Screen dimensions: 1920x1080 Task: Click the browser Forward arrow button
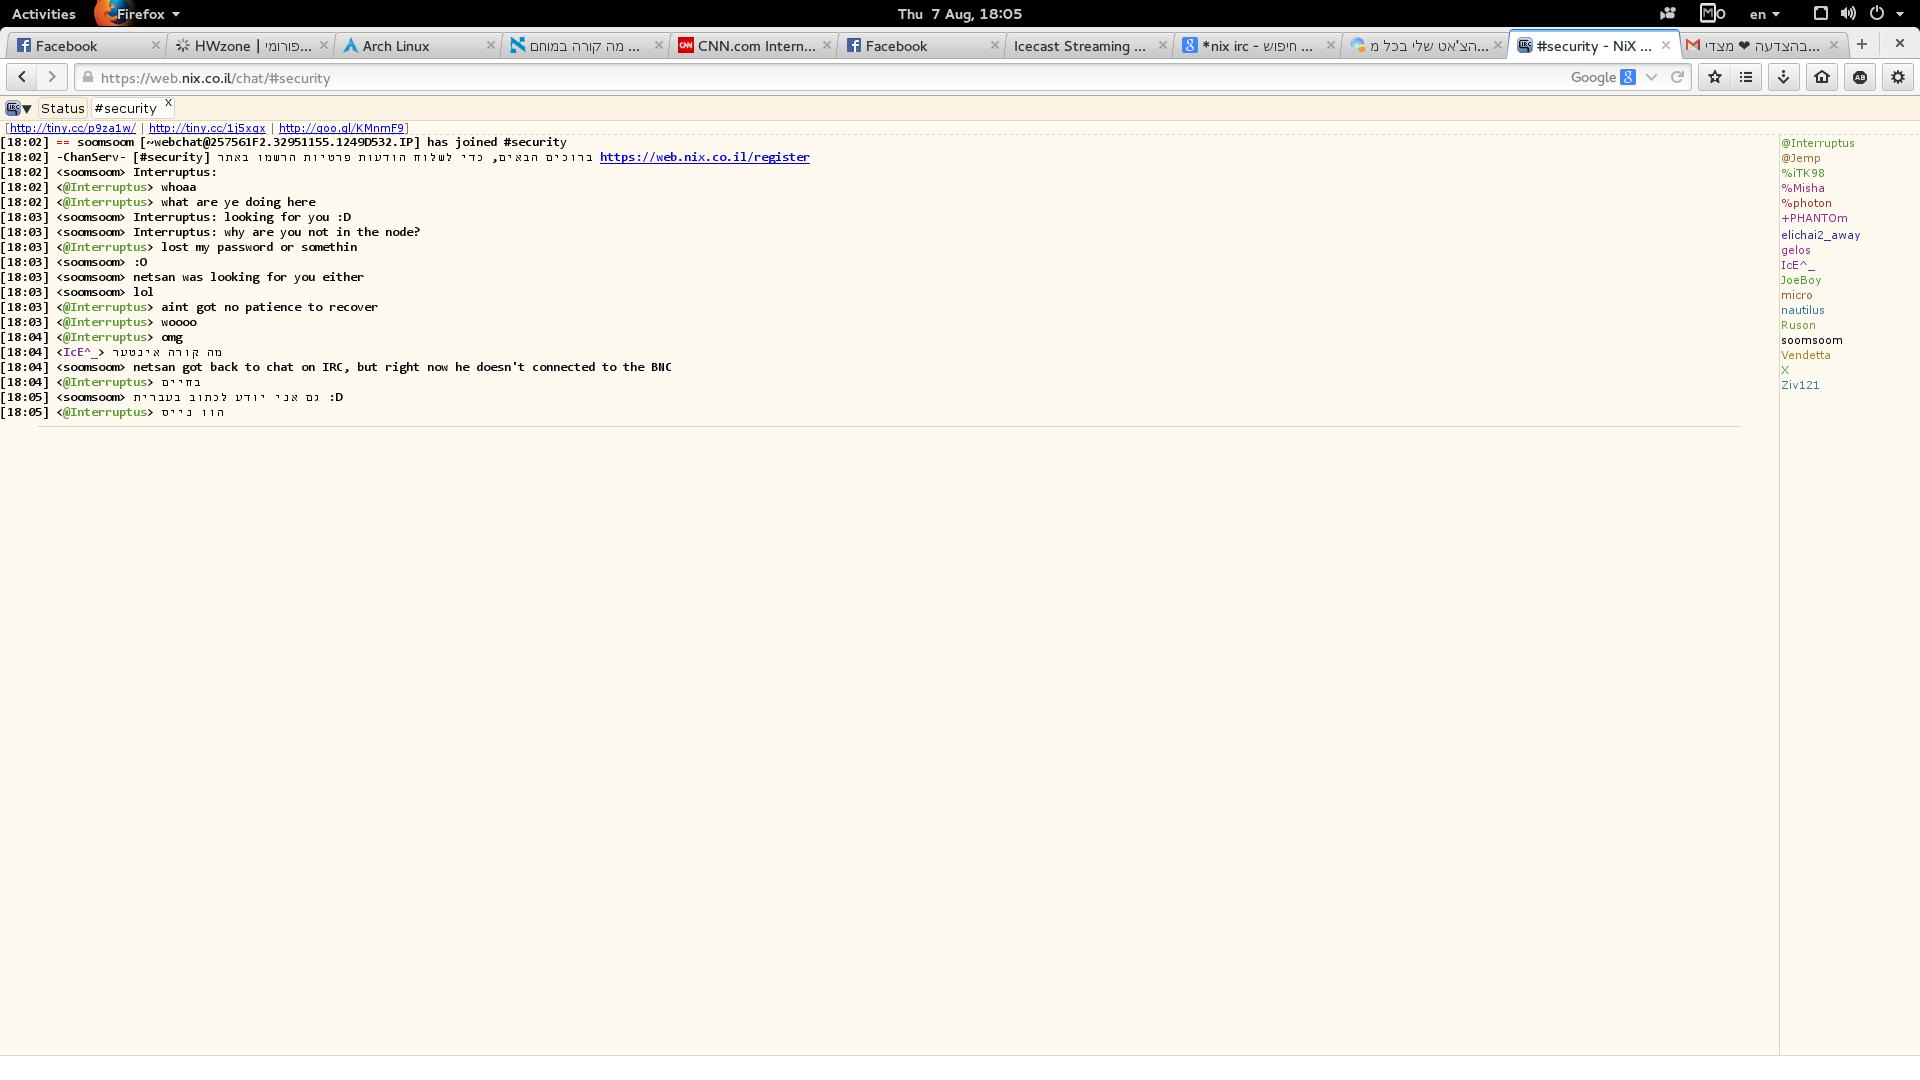[x=52, y=77]
